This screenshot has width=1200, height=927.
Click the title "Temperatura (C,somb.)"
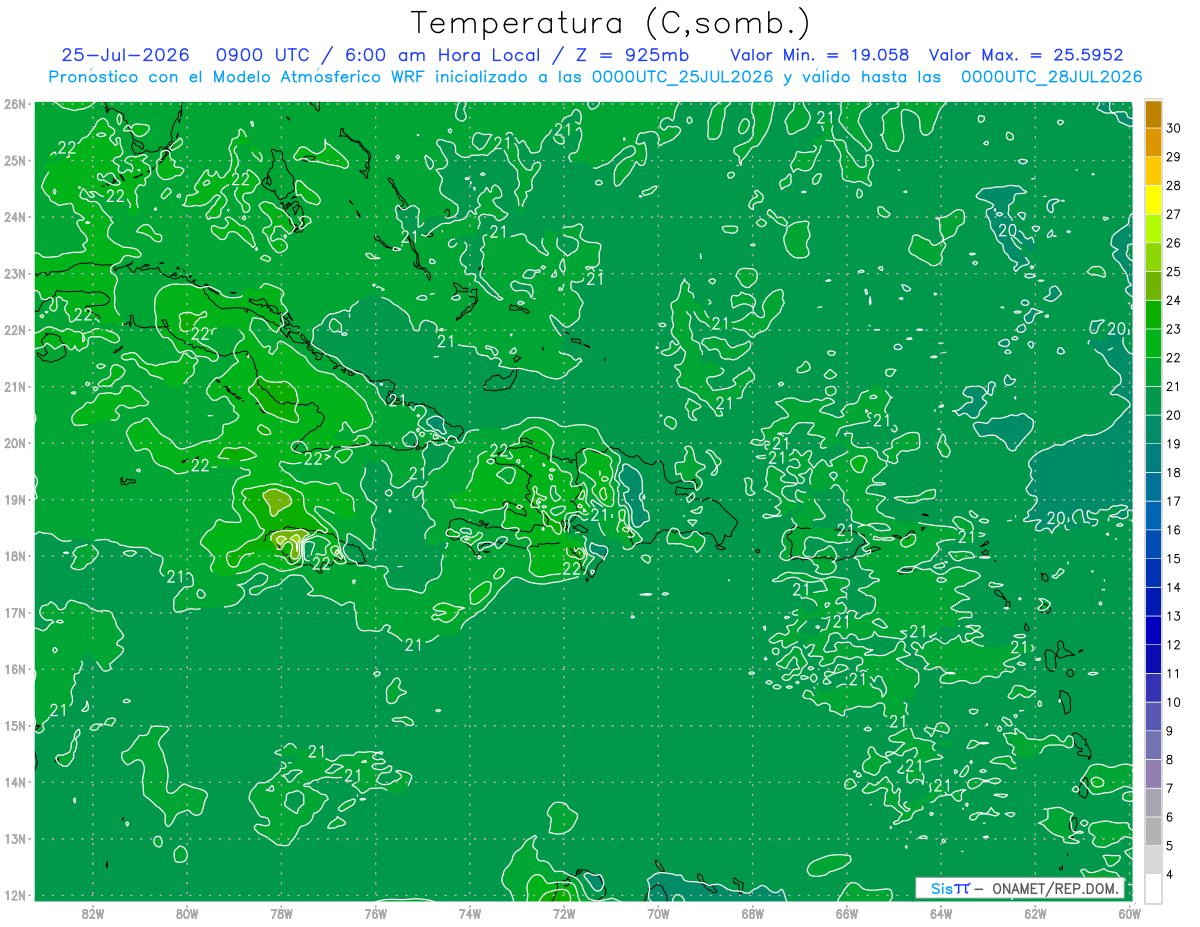tap(610, 23)
